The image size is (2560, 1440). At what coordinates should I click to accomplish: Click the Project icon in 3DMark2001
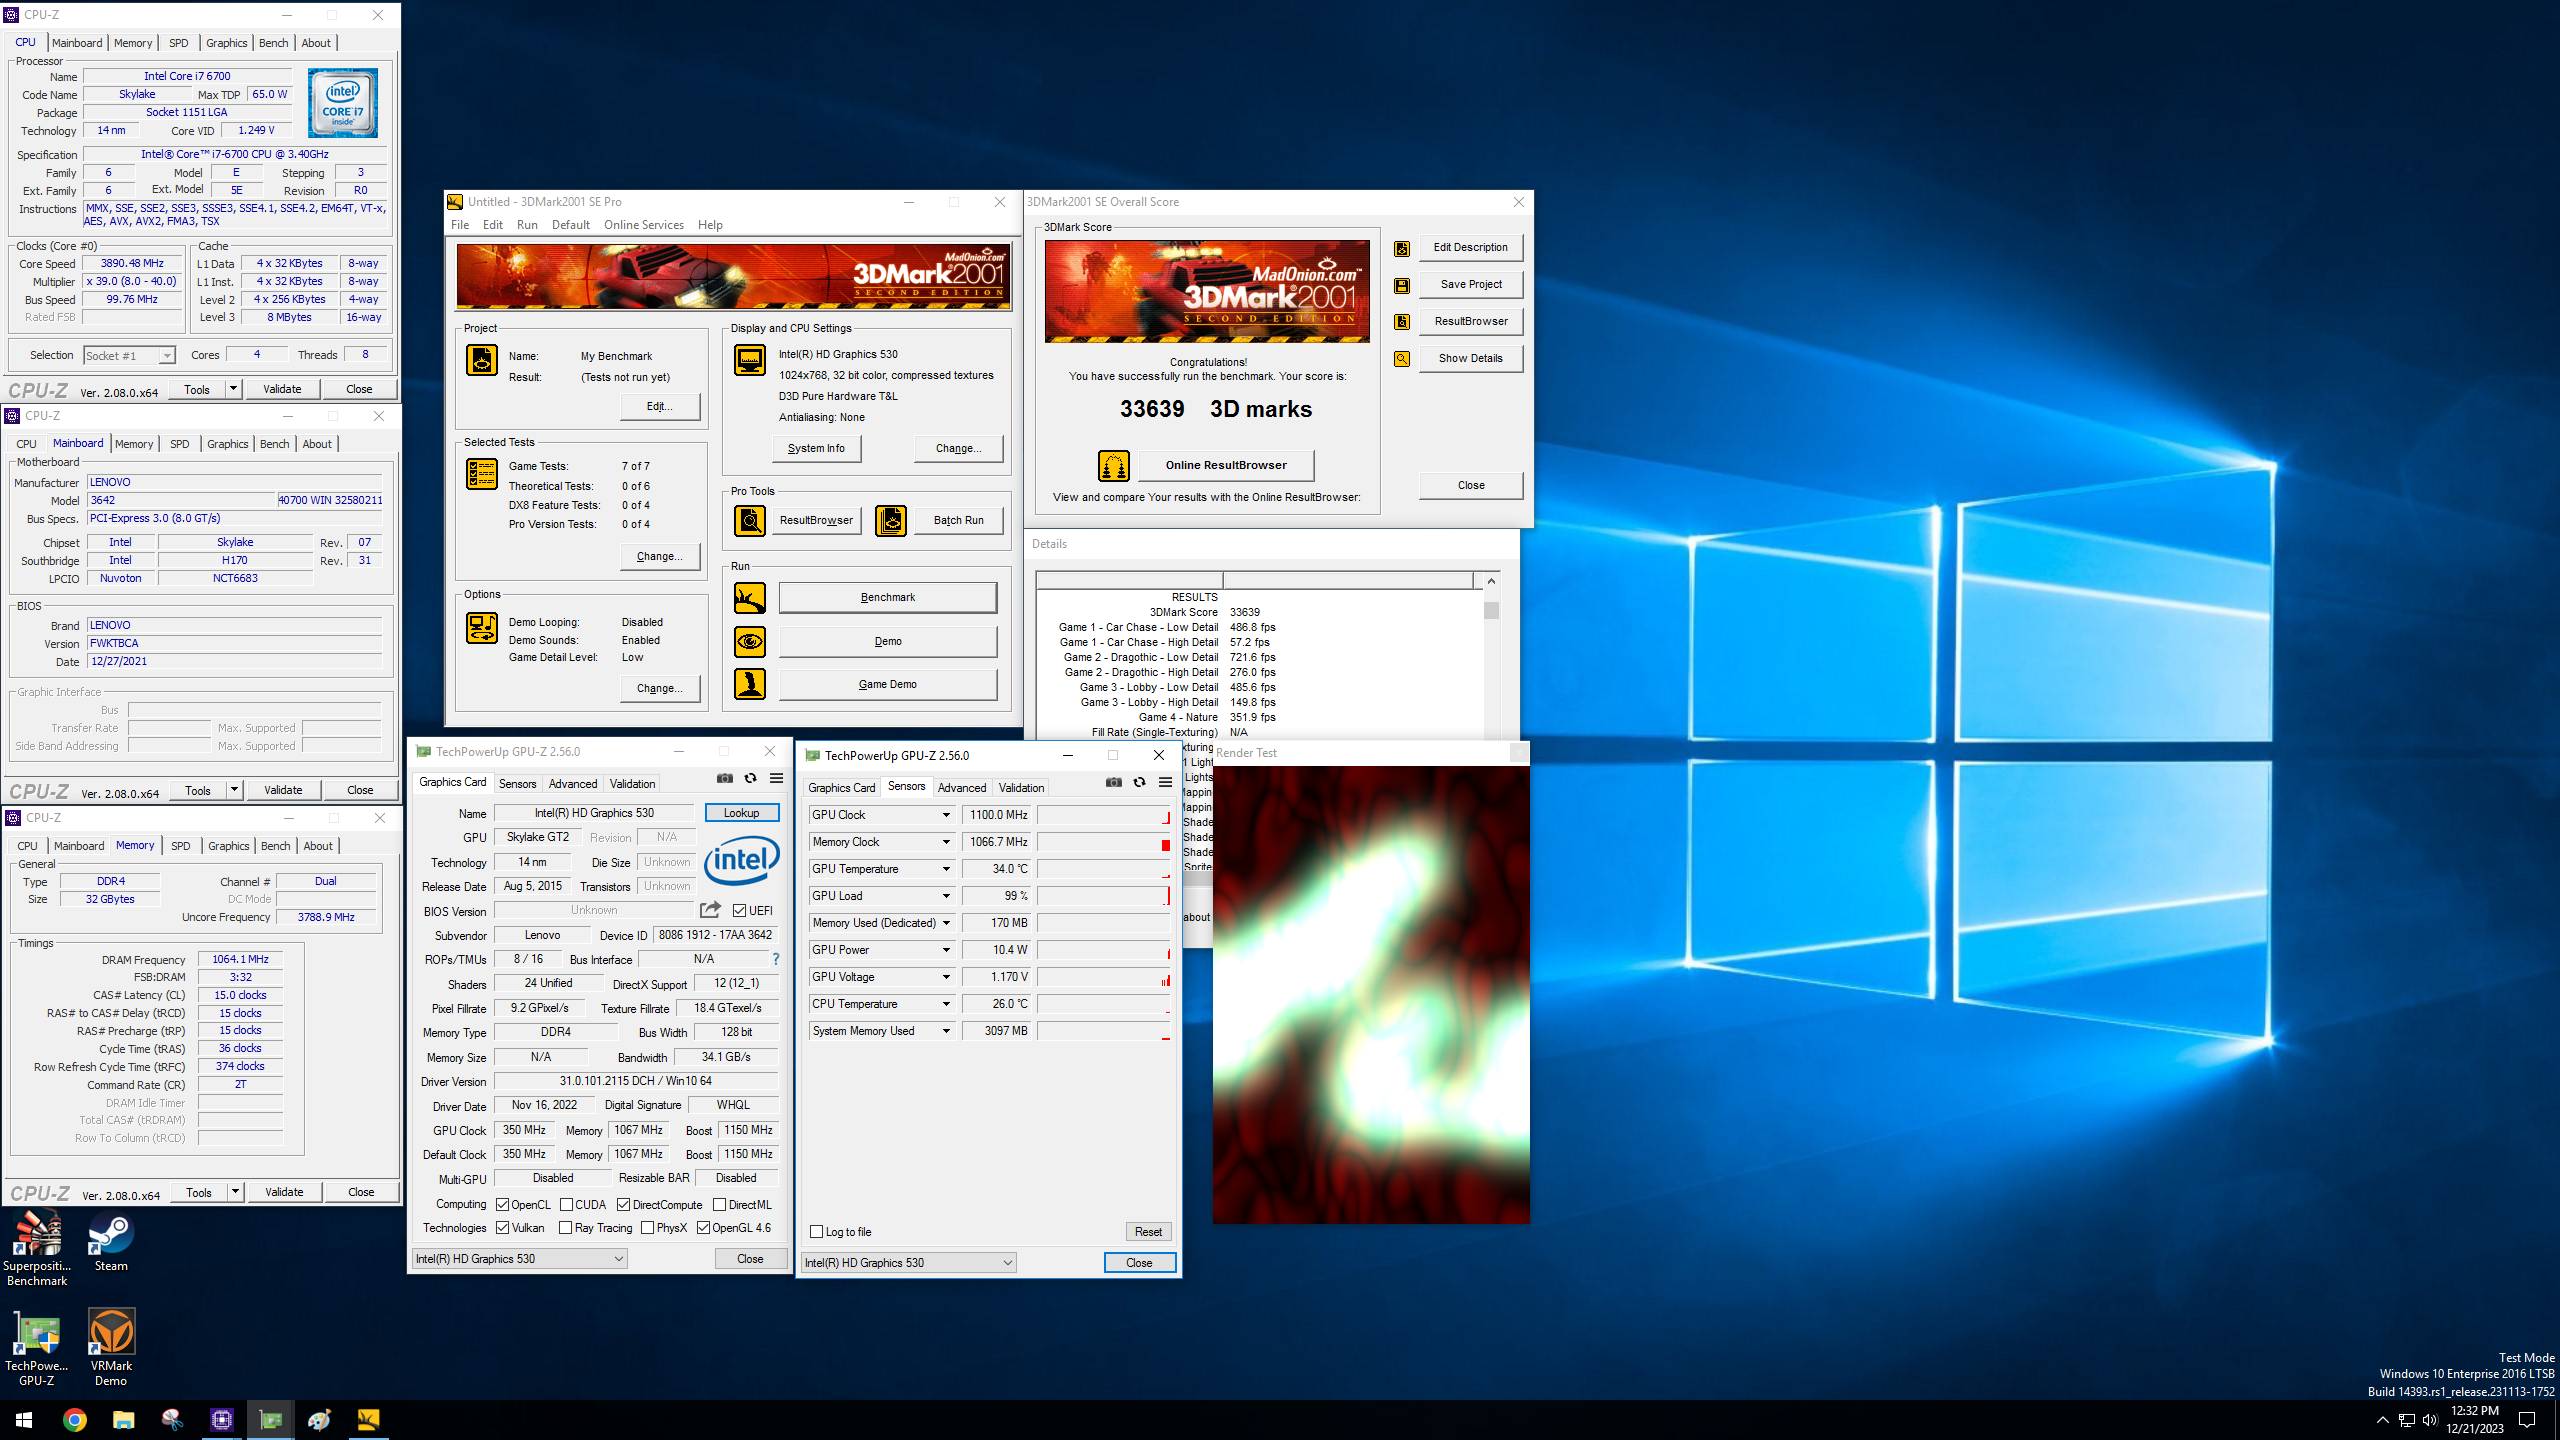tap(482, 360)
